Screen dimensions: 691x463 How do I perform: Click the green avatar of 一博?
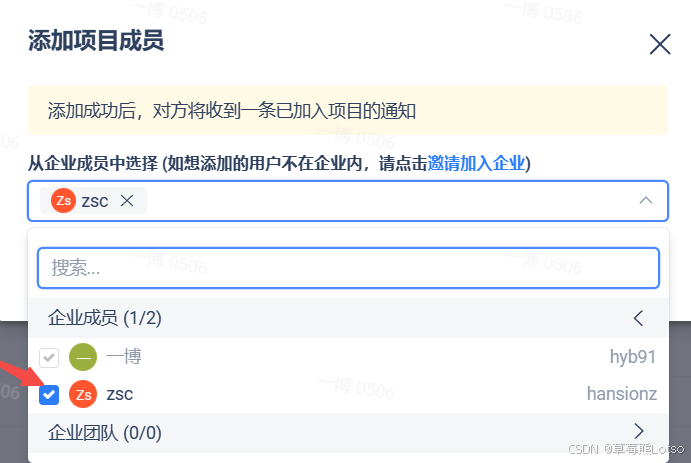pos(83,357)
